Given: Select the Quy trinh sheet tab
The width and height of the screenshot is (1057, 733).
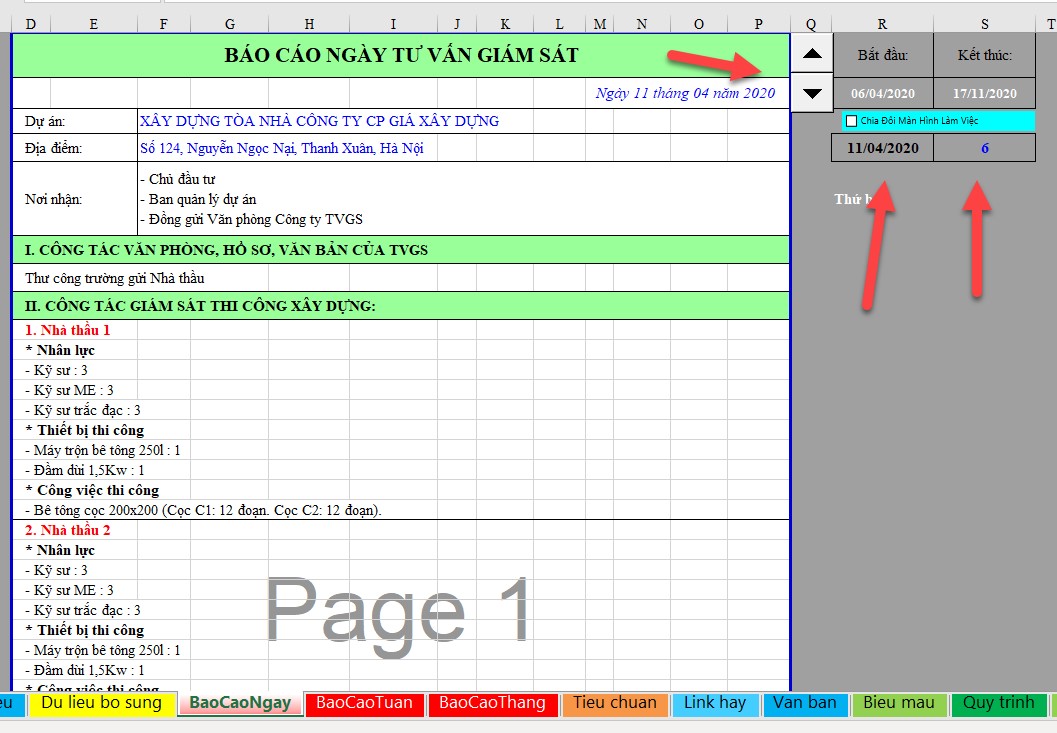Looking at the screenshot, I should click(x=997, y=703).
